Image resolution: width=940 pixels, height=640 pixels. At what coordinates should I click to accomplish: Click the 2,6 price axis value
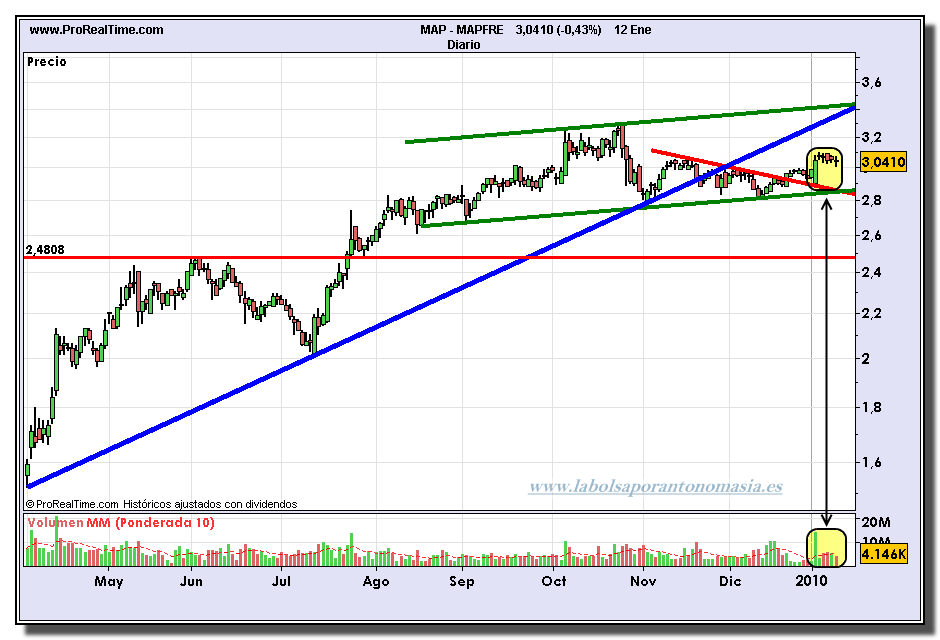(872, 236)
